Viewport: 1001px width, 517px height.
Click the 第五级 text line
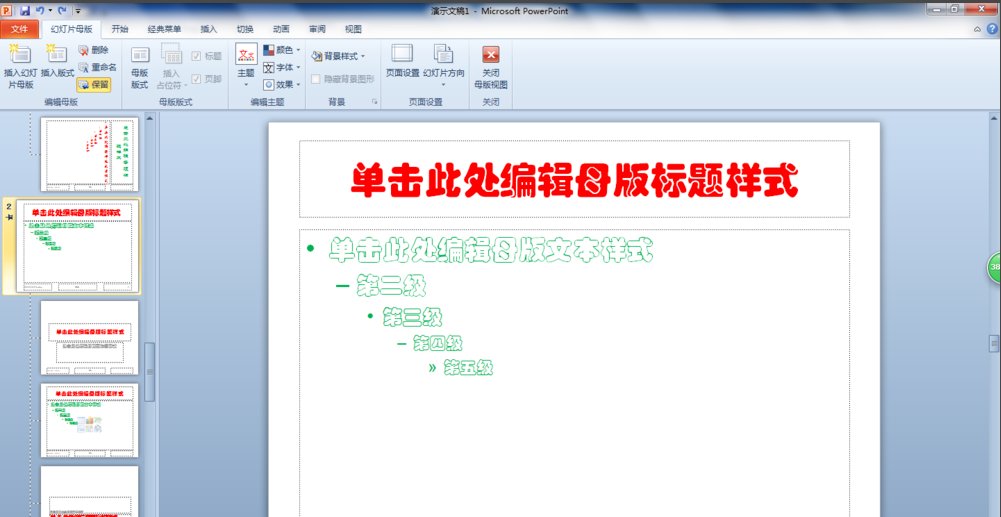pos(469,368)
